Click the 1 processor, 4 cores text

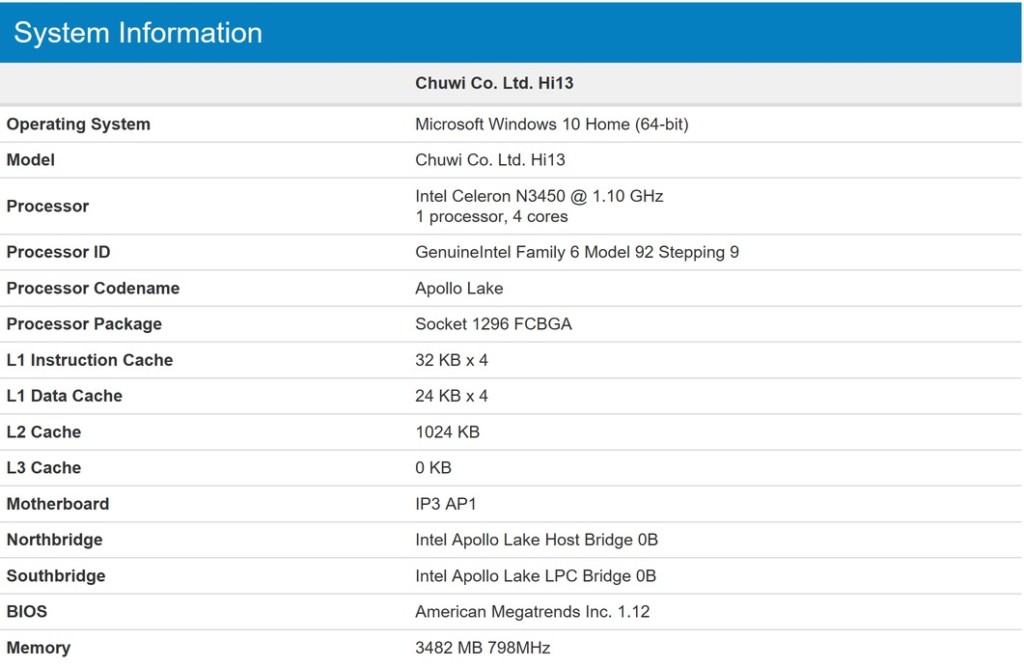492,217
